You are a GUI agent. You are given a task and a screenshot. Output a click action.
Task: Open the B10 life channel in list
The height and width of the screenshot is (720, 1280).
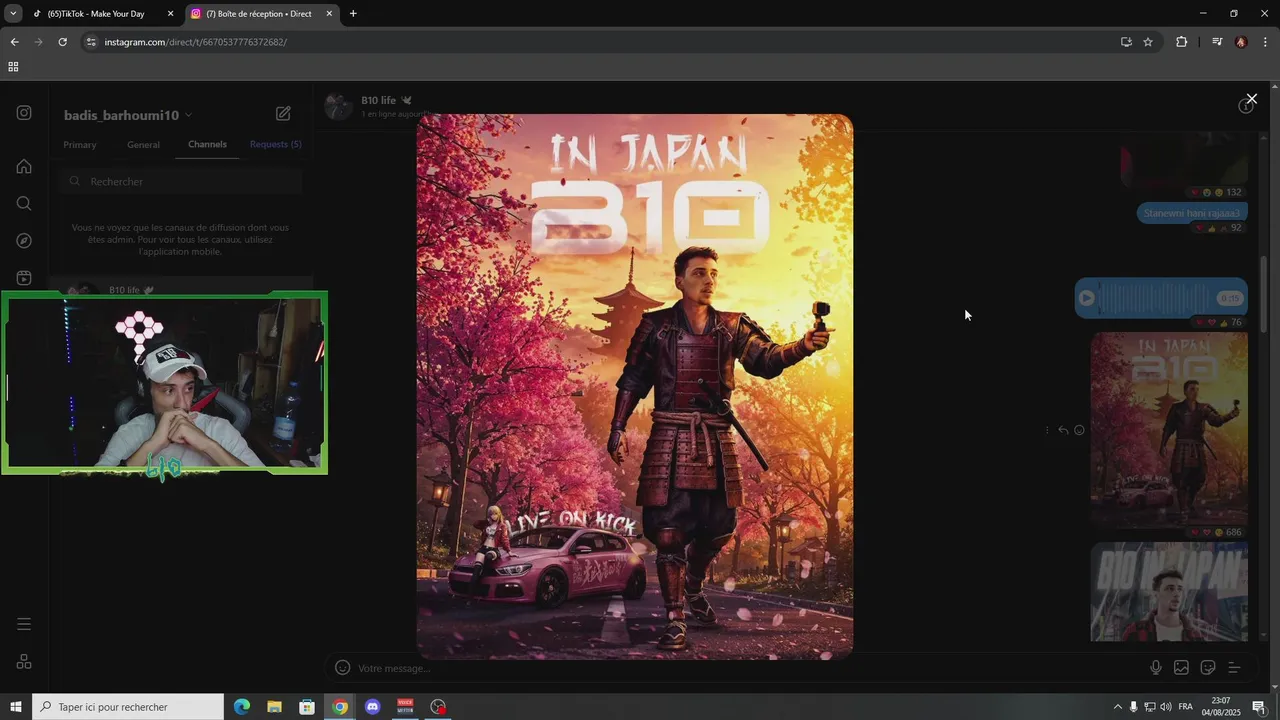click(180, 290)
